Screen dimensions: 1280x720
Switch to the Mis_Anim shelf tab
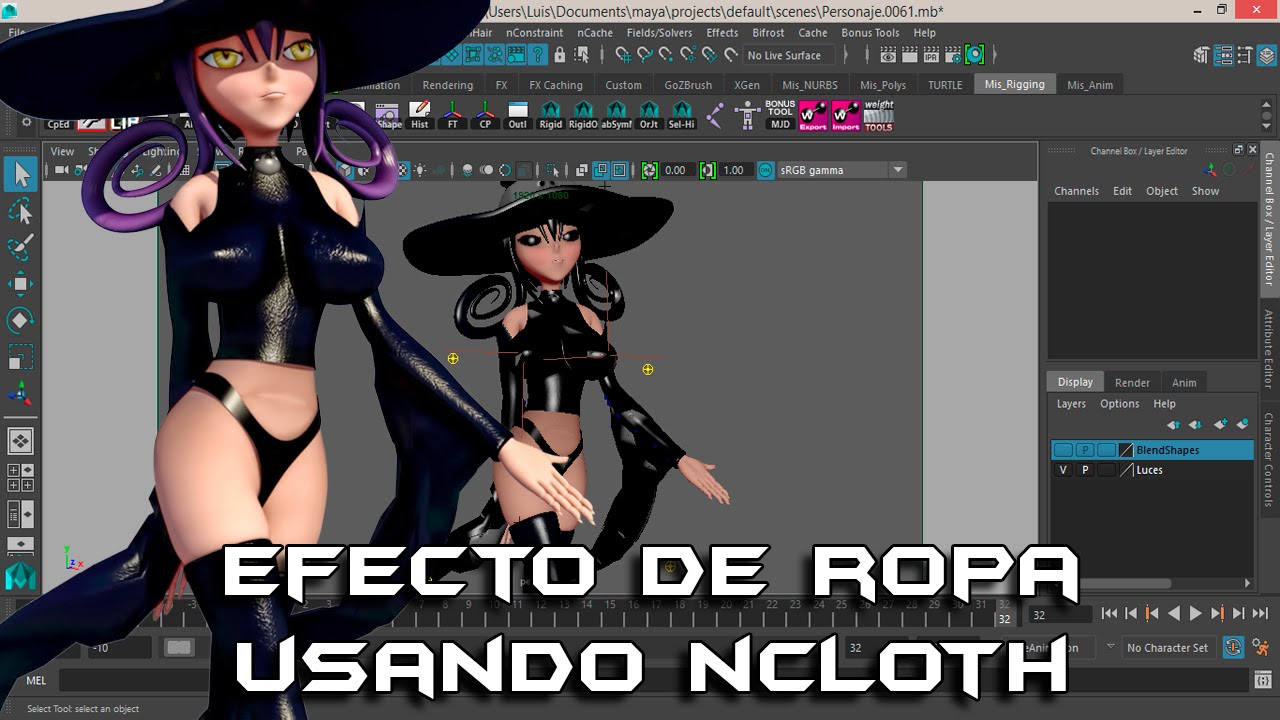[1090, 85]
